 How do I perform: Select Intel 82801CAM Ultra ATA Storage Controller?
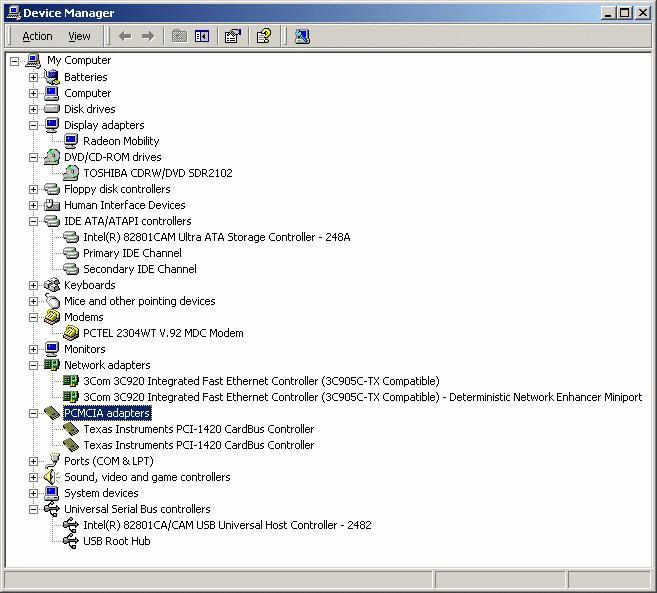(x=217, y=237)
